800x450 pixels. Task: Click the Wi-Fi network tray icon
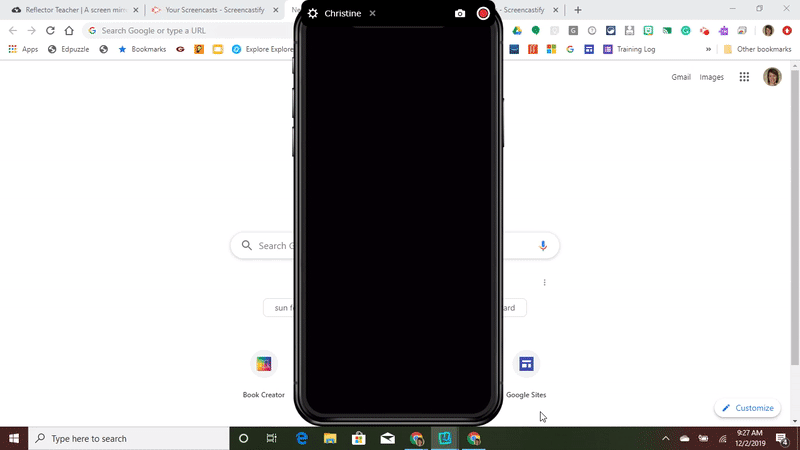click(x=722, y=438)
